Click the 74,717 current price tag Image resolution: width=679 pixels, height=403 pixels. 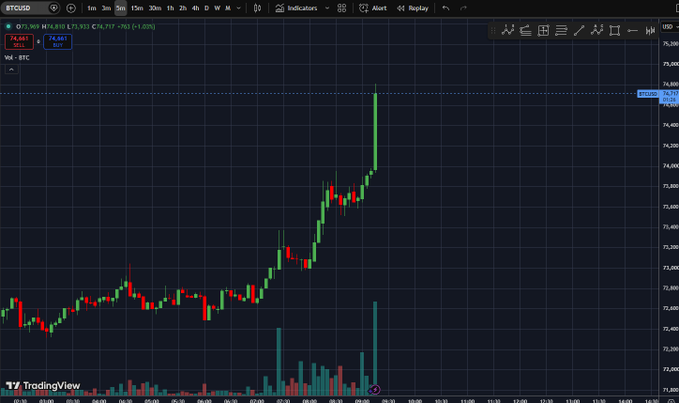click(669, 96)
